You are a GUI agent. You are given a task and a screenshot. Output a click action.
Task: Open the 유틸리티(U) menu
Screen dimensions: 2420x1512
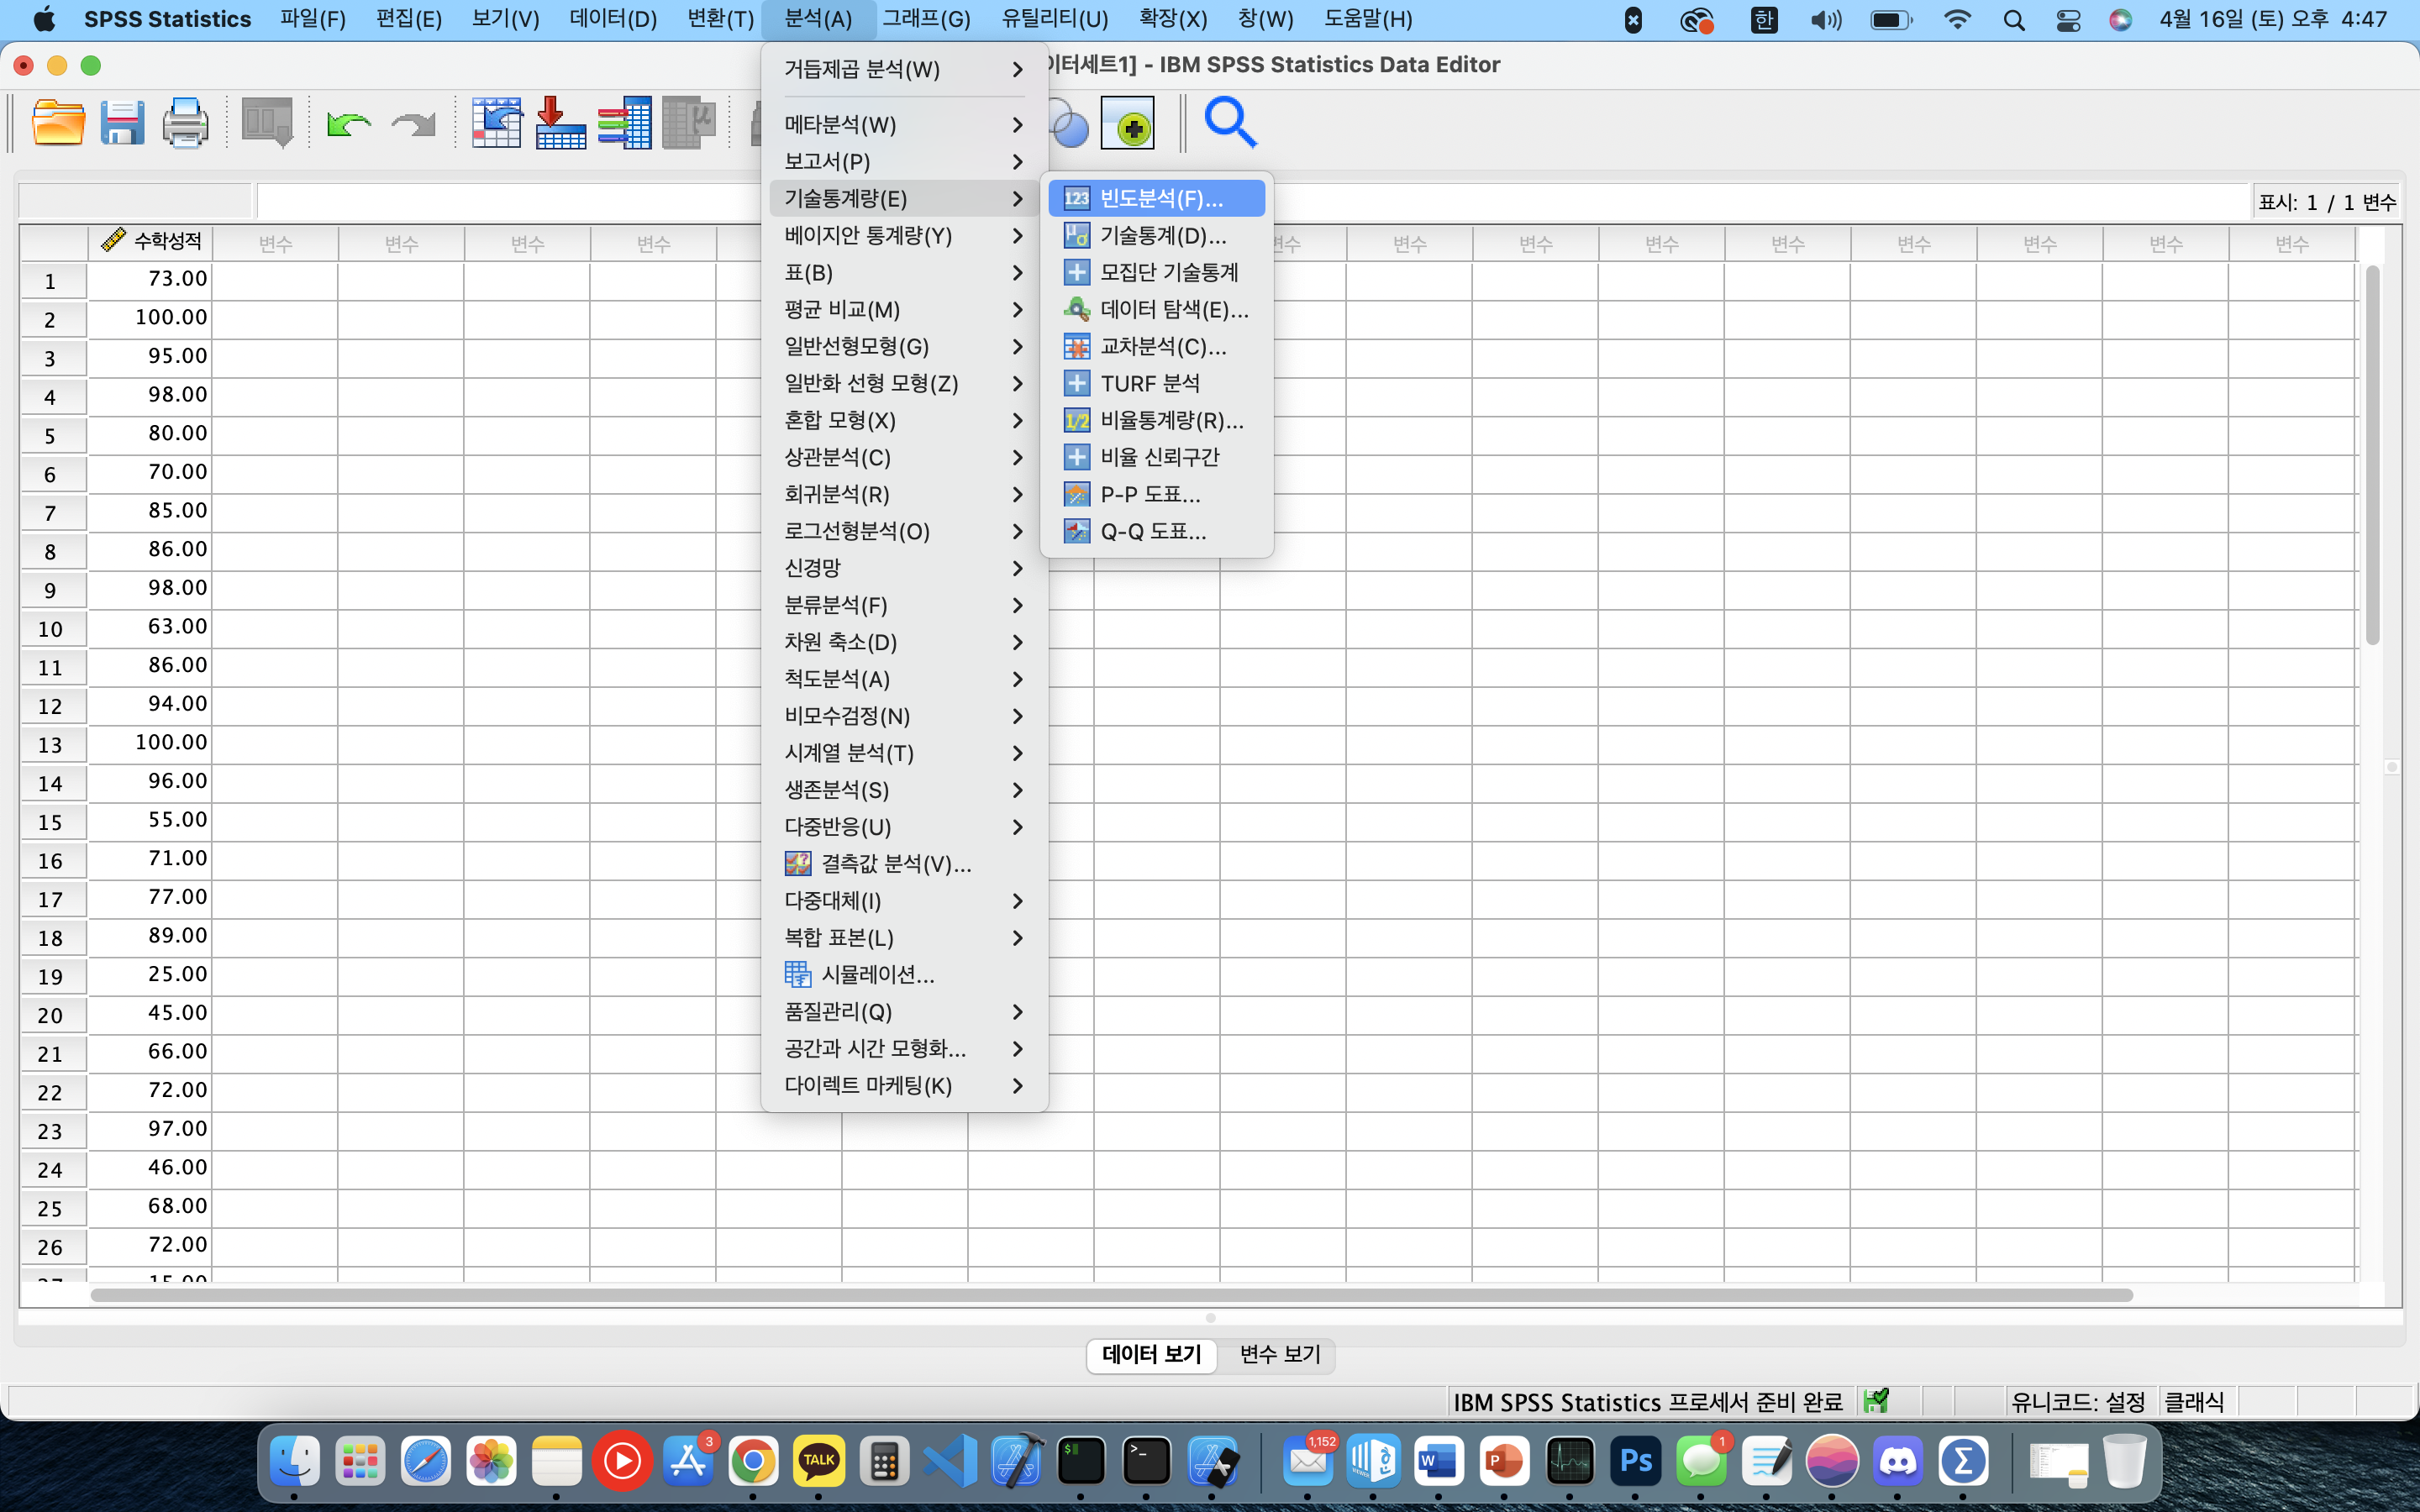1054,19
